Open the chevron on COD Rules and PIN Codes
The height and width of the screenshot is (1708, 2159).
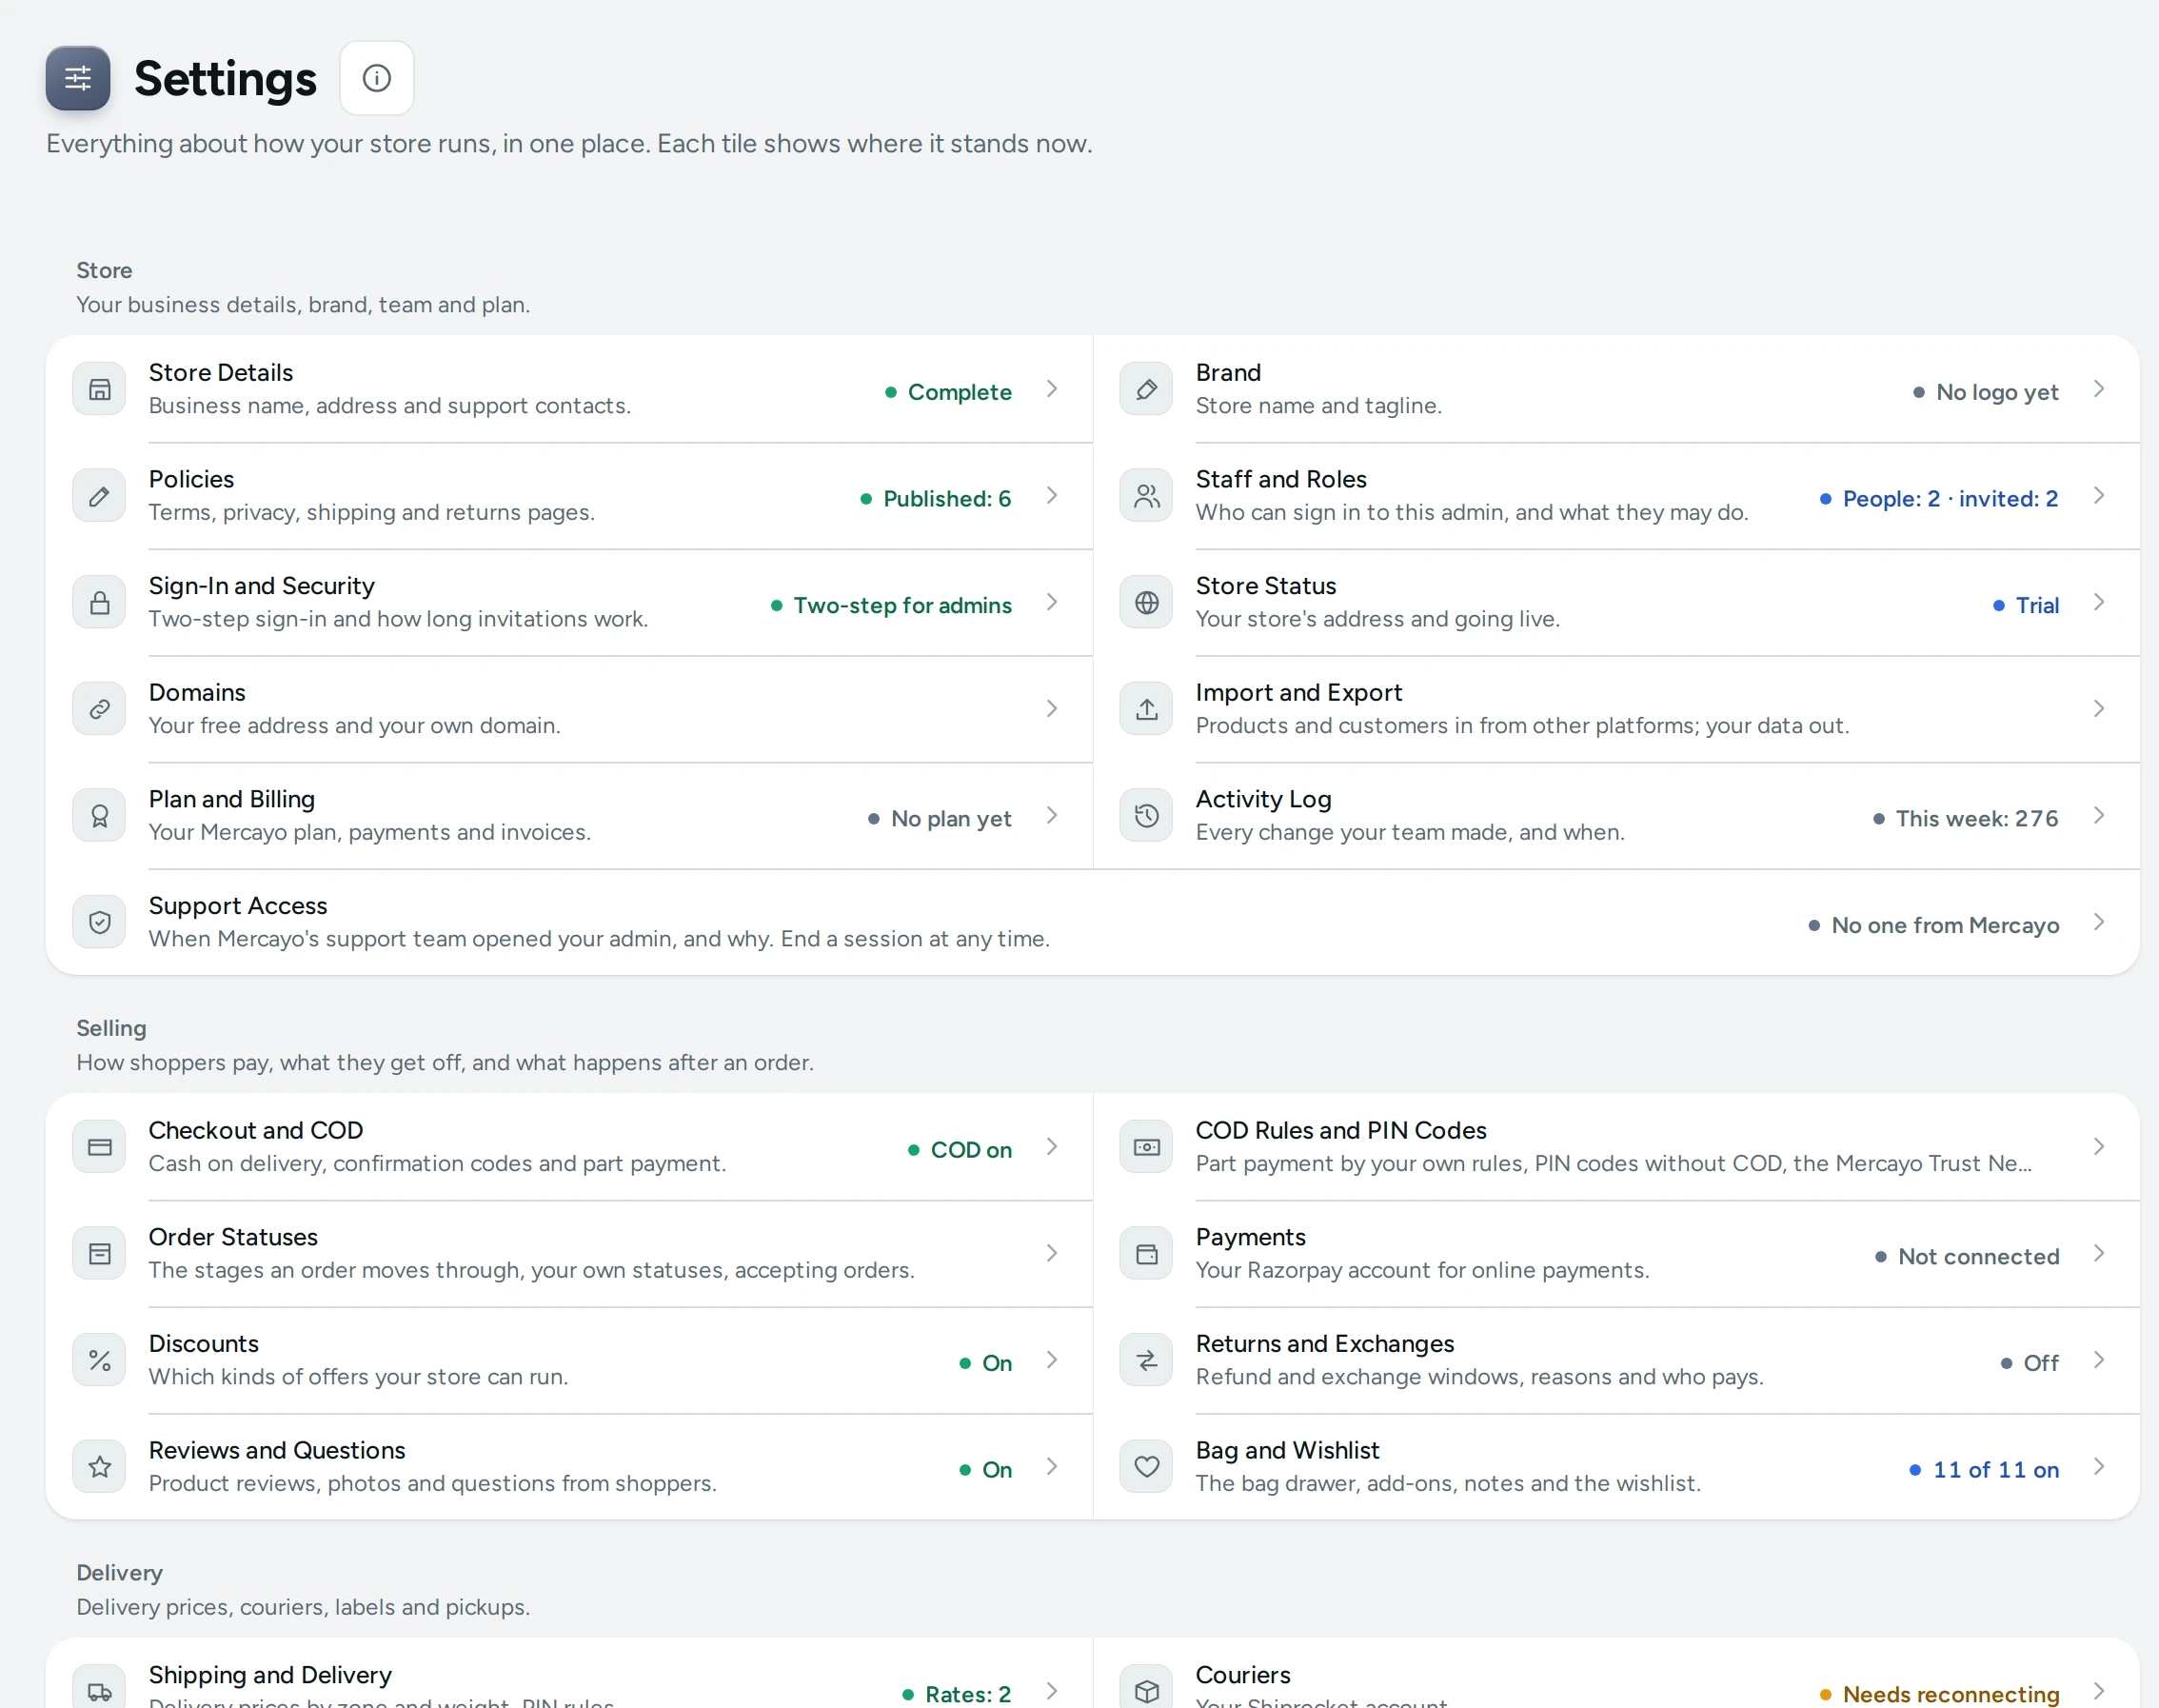pos(2099,1147)
